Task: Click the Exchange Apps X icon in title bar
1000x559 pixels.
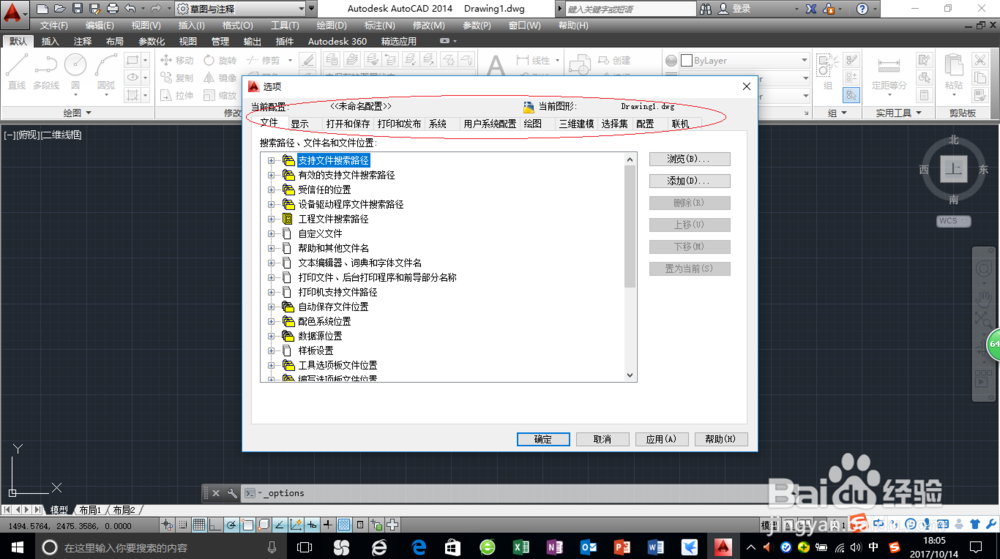Action: coord(811,9)
